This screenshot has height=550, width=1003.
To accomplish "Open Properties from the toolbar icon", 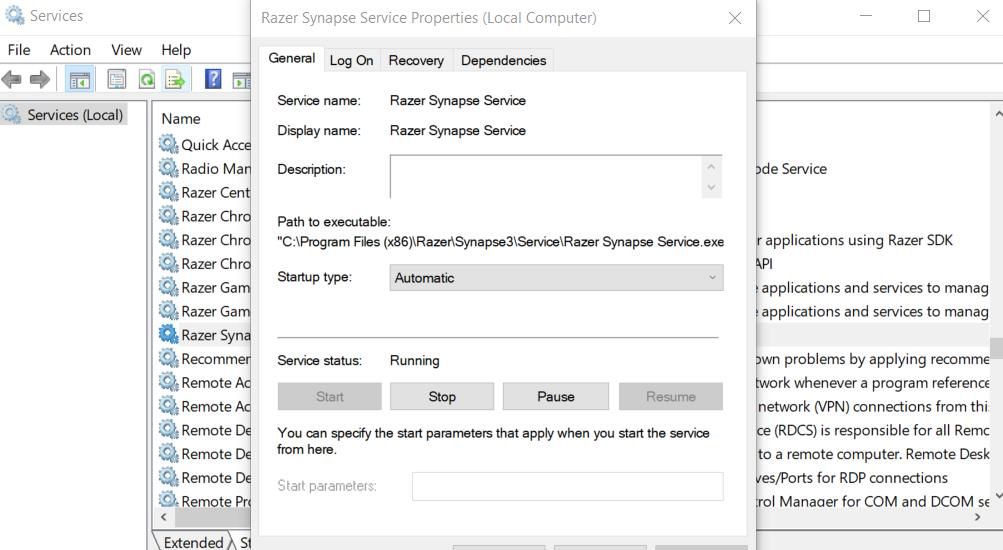I will click(117, 79).
